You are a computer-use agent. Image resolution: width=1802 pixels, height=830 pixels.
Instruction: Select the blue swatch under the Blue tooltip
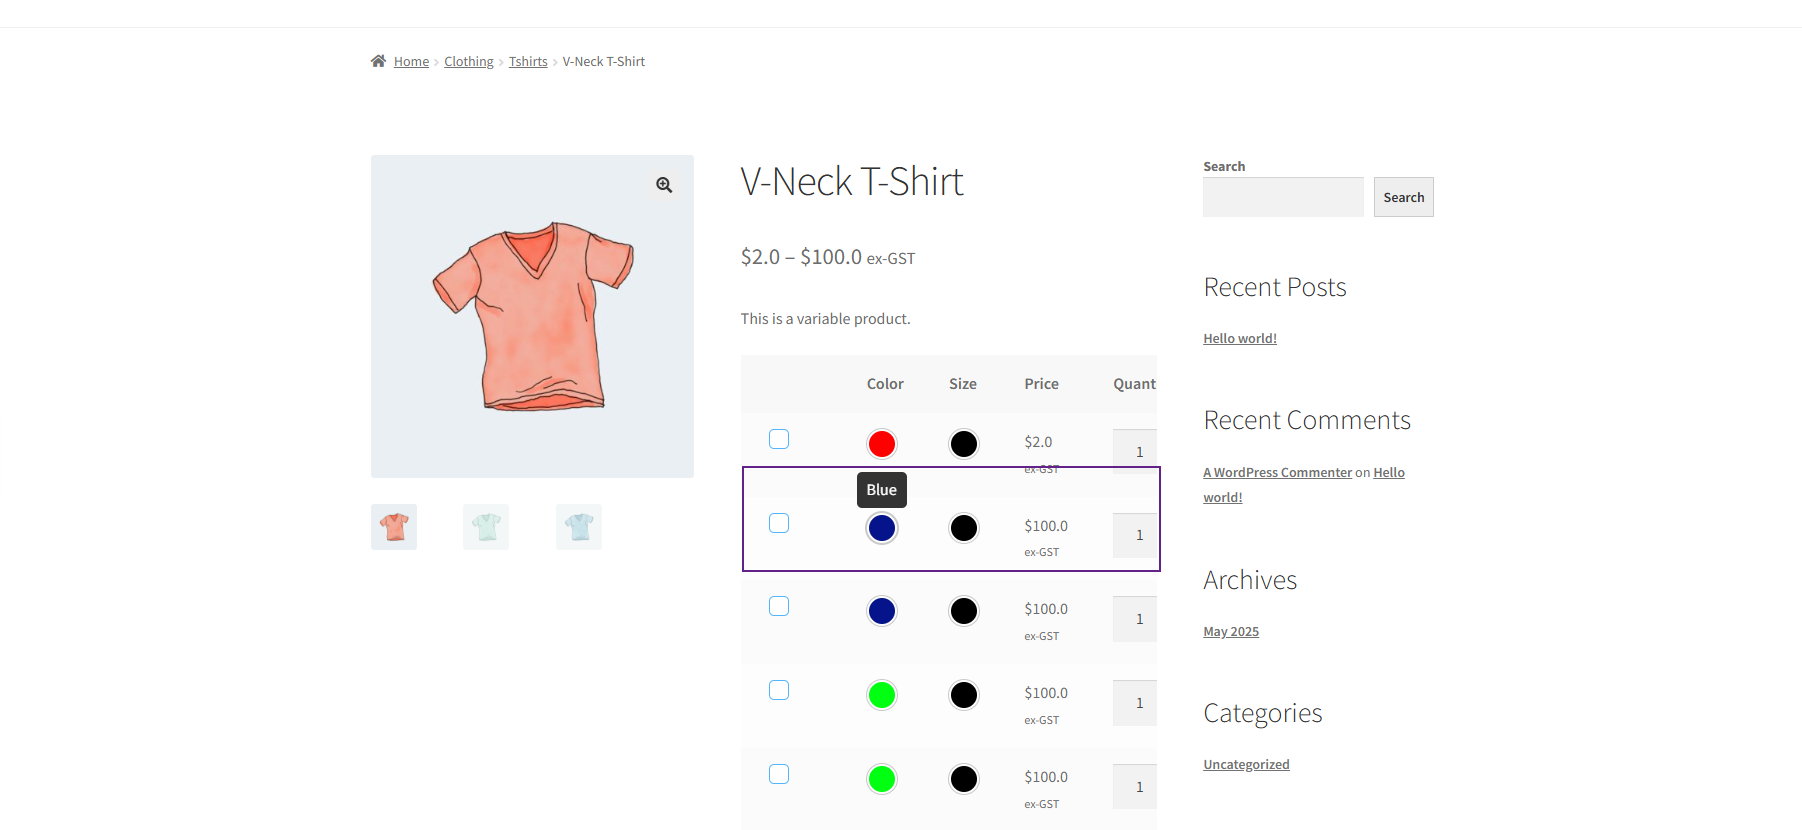click(881, 528)
